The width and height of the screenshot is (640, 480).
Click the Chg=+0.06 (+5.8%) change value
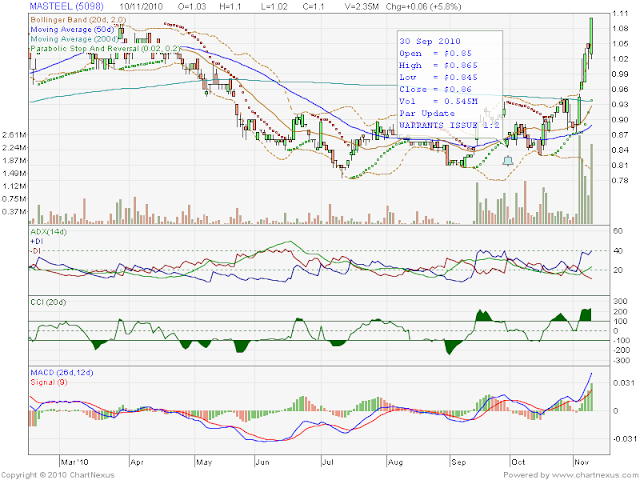tap(424, 7)
